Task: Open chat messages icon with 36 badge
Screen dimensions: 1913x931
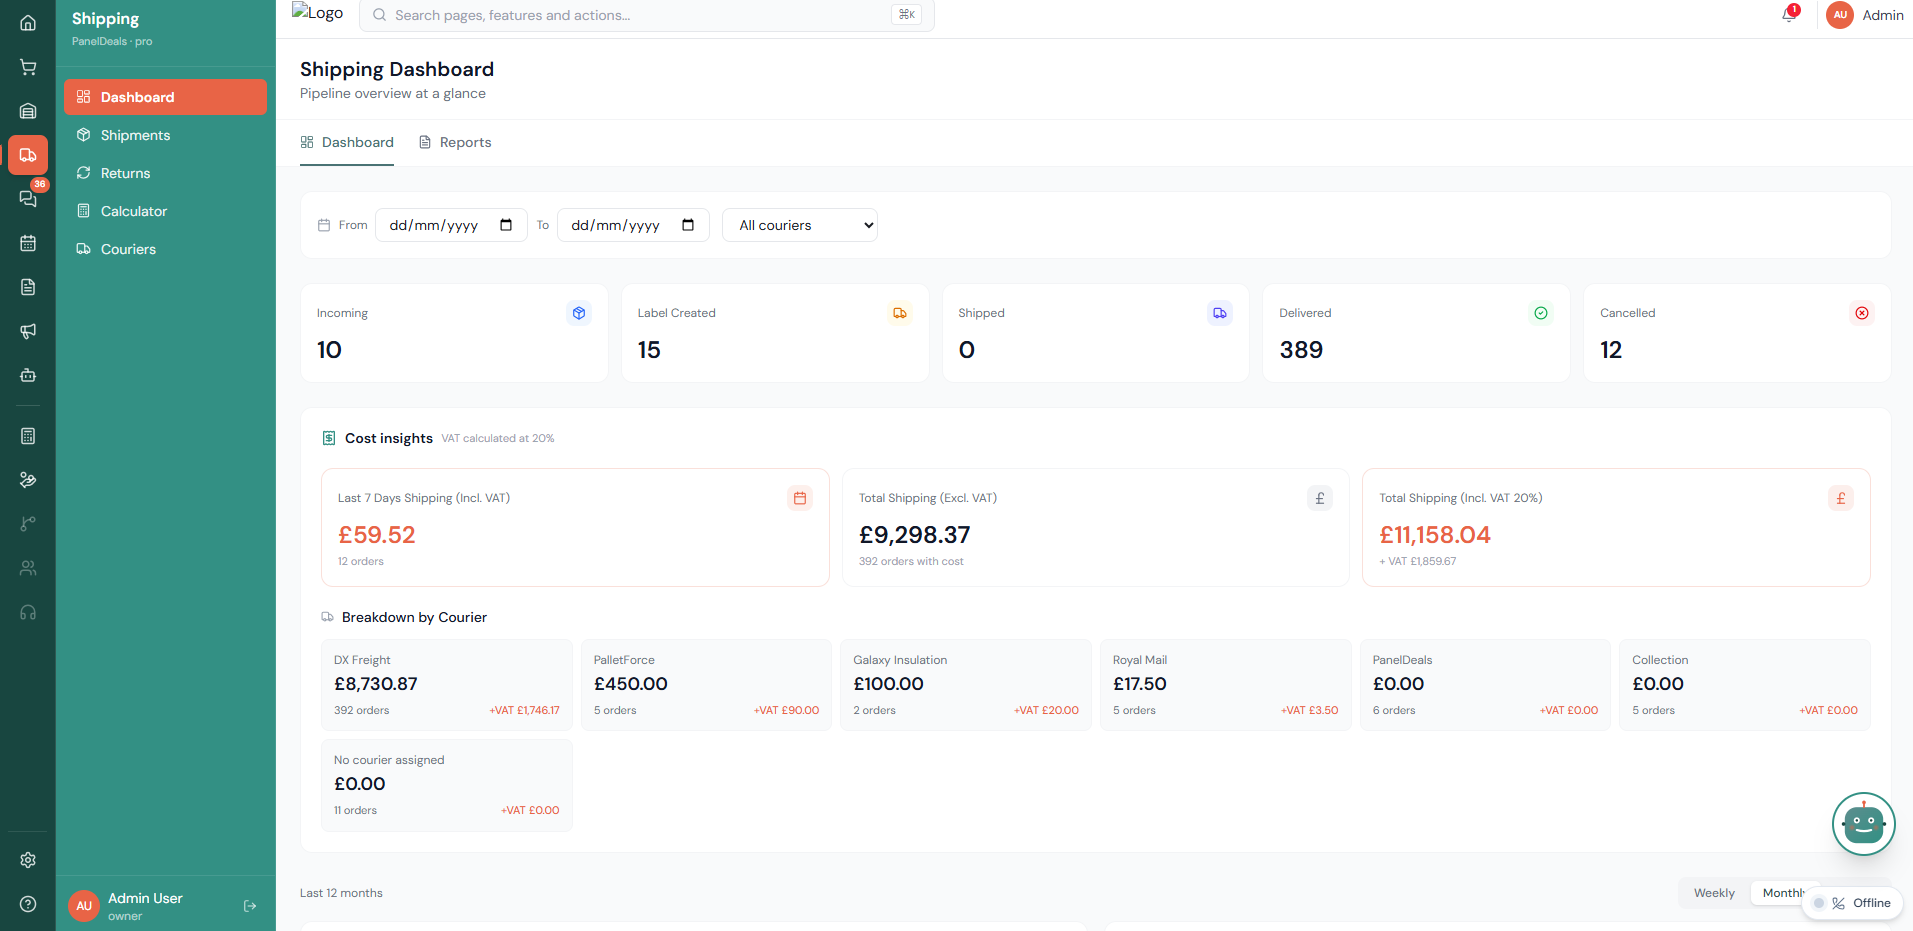Action: pyautogui.click(x=28, y=199)
